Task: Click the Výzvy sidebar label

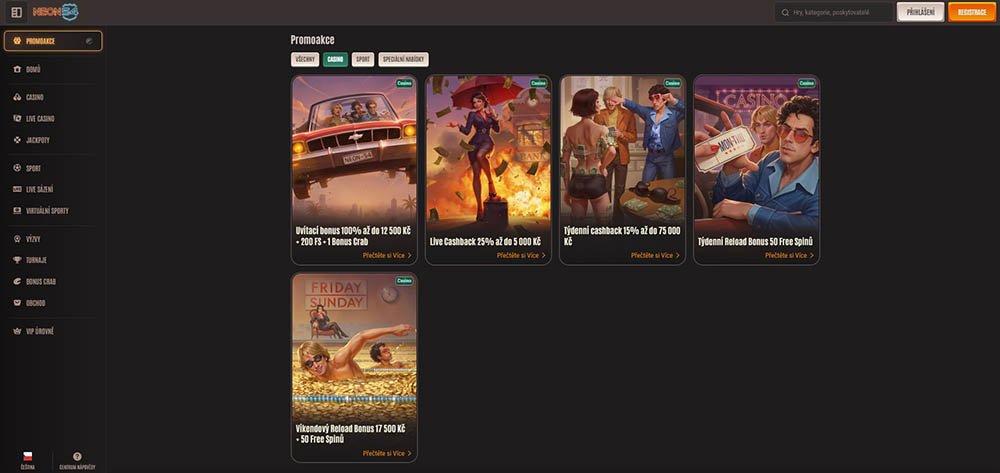Action: point(33,239)
